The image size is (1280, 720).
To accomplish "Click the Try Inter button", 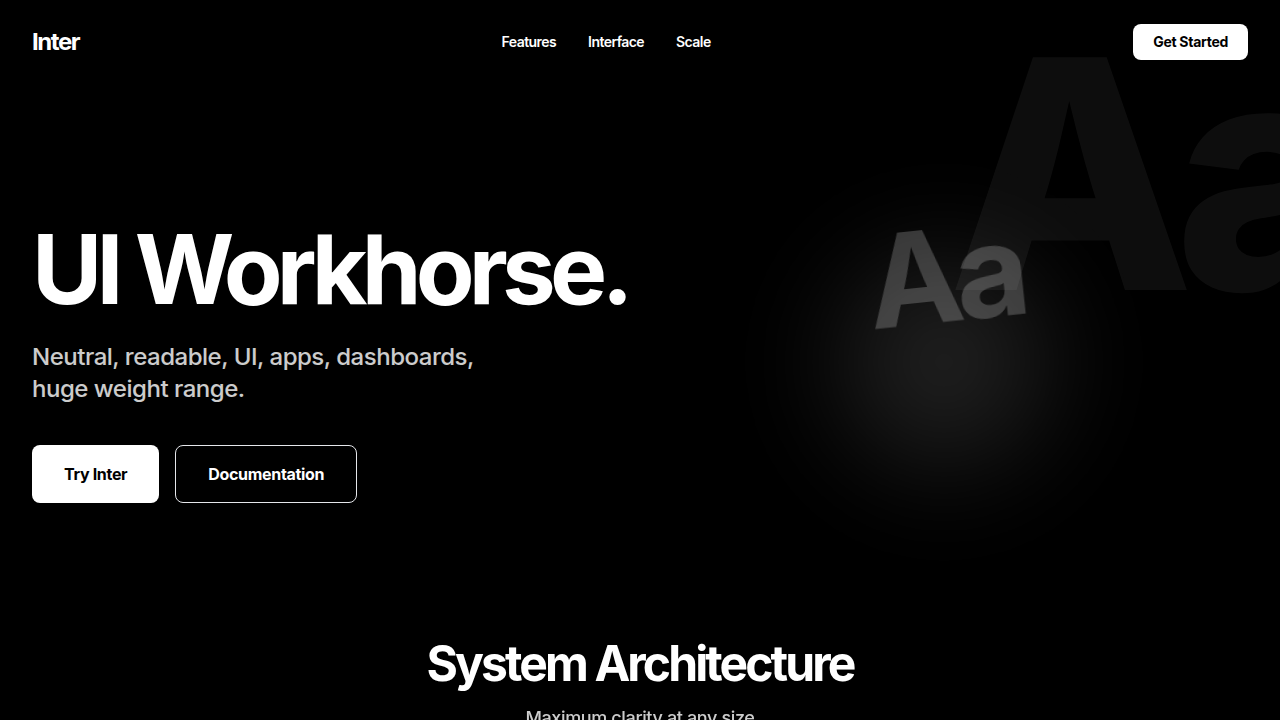I will tap(95, 474).
